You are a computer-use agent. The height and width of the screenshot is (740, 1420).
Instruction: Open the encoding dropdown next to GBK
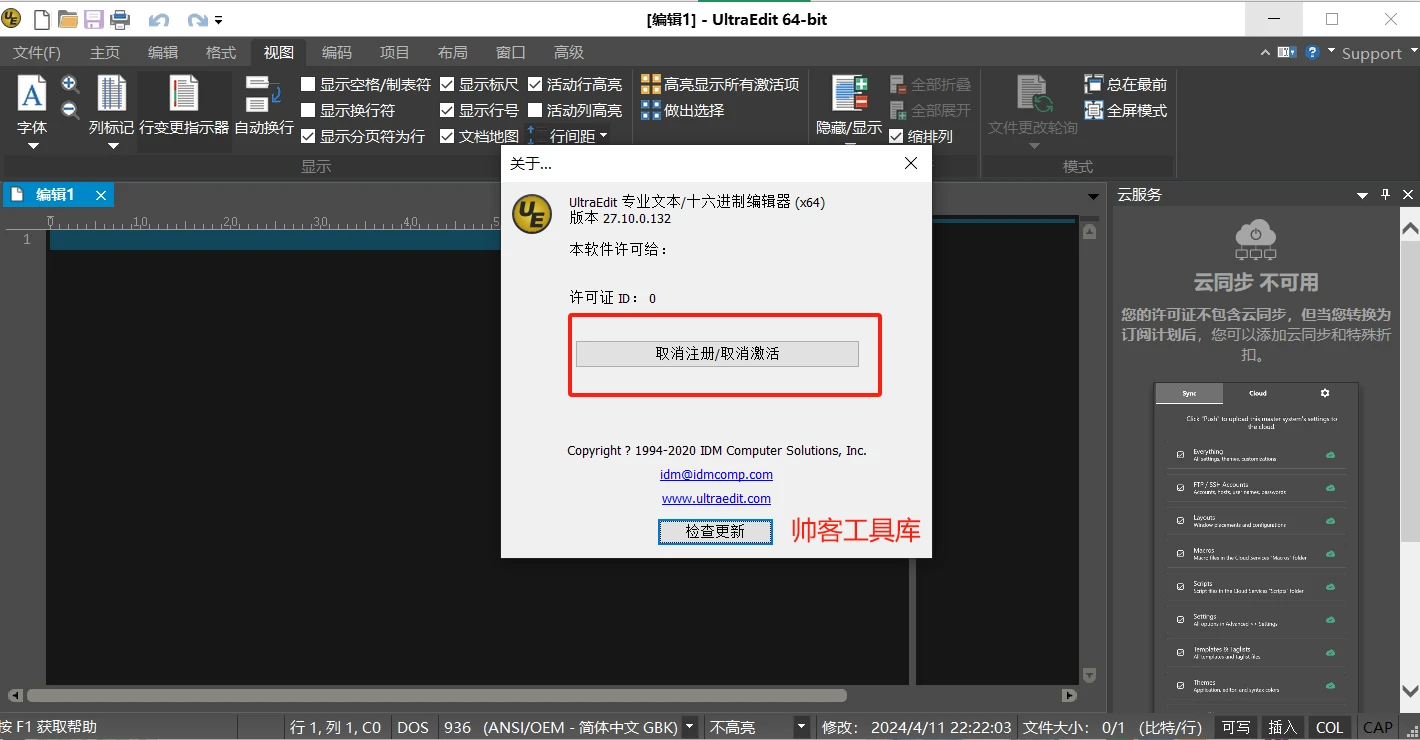pyautogui.click(x=691, y=727)
